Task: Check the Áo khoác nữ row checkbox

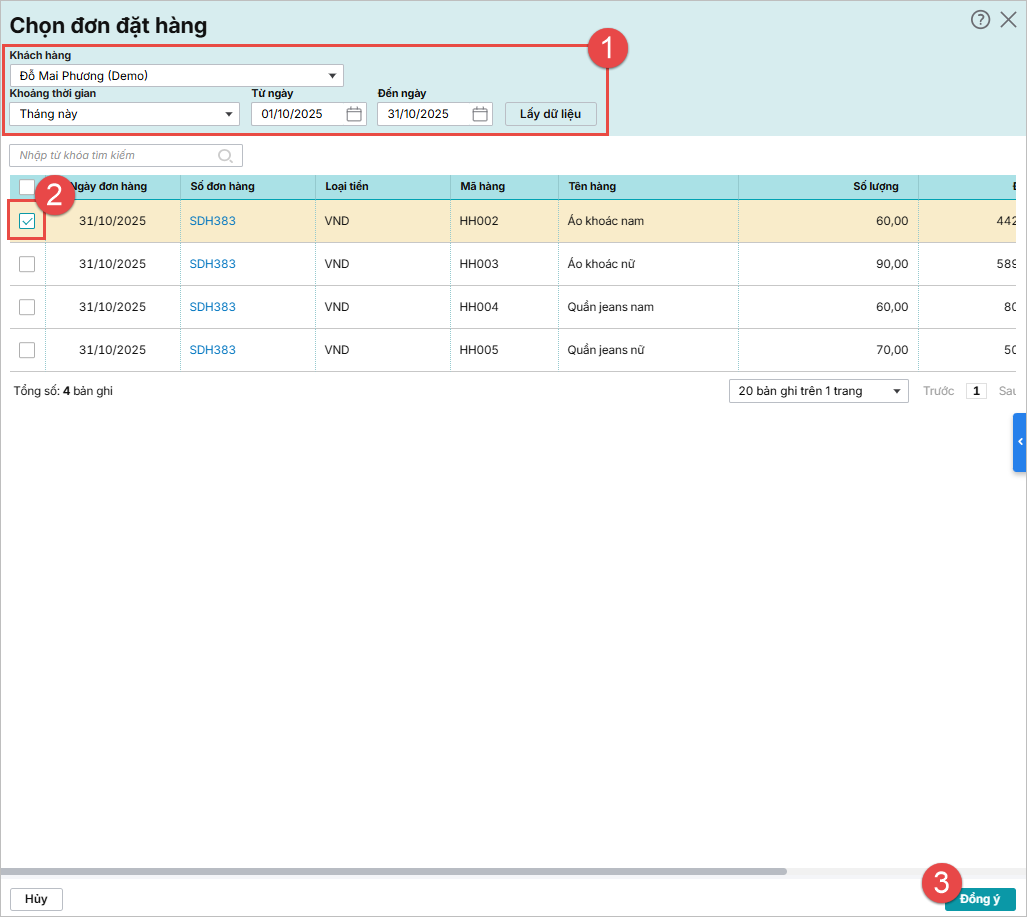Action: pyautogui.click(x=27, y=264)
